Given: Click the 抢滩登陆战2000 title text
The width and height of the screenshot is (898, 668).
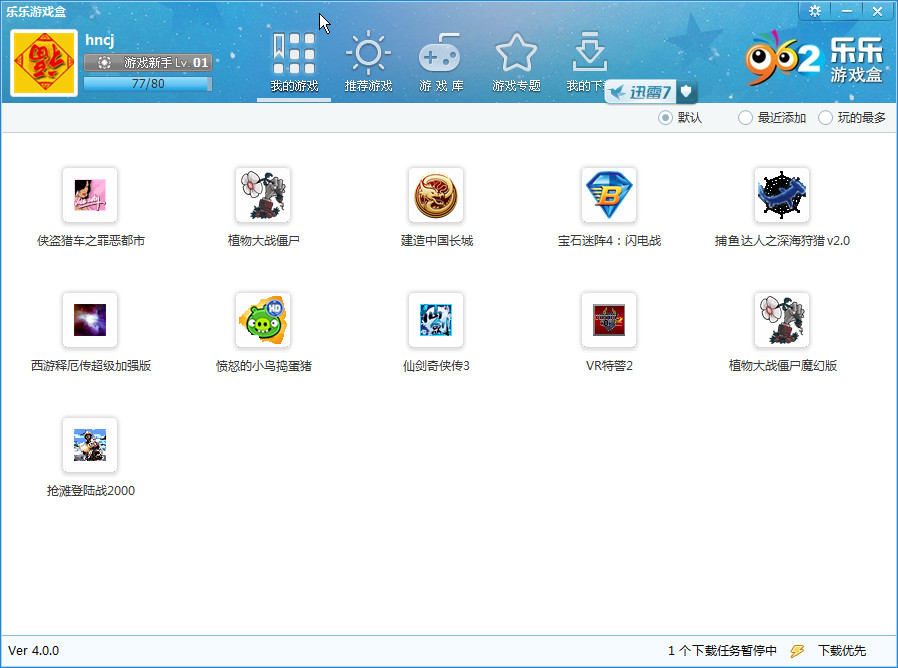Looking at the screenshot, I should point(90,490).
